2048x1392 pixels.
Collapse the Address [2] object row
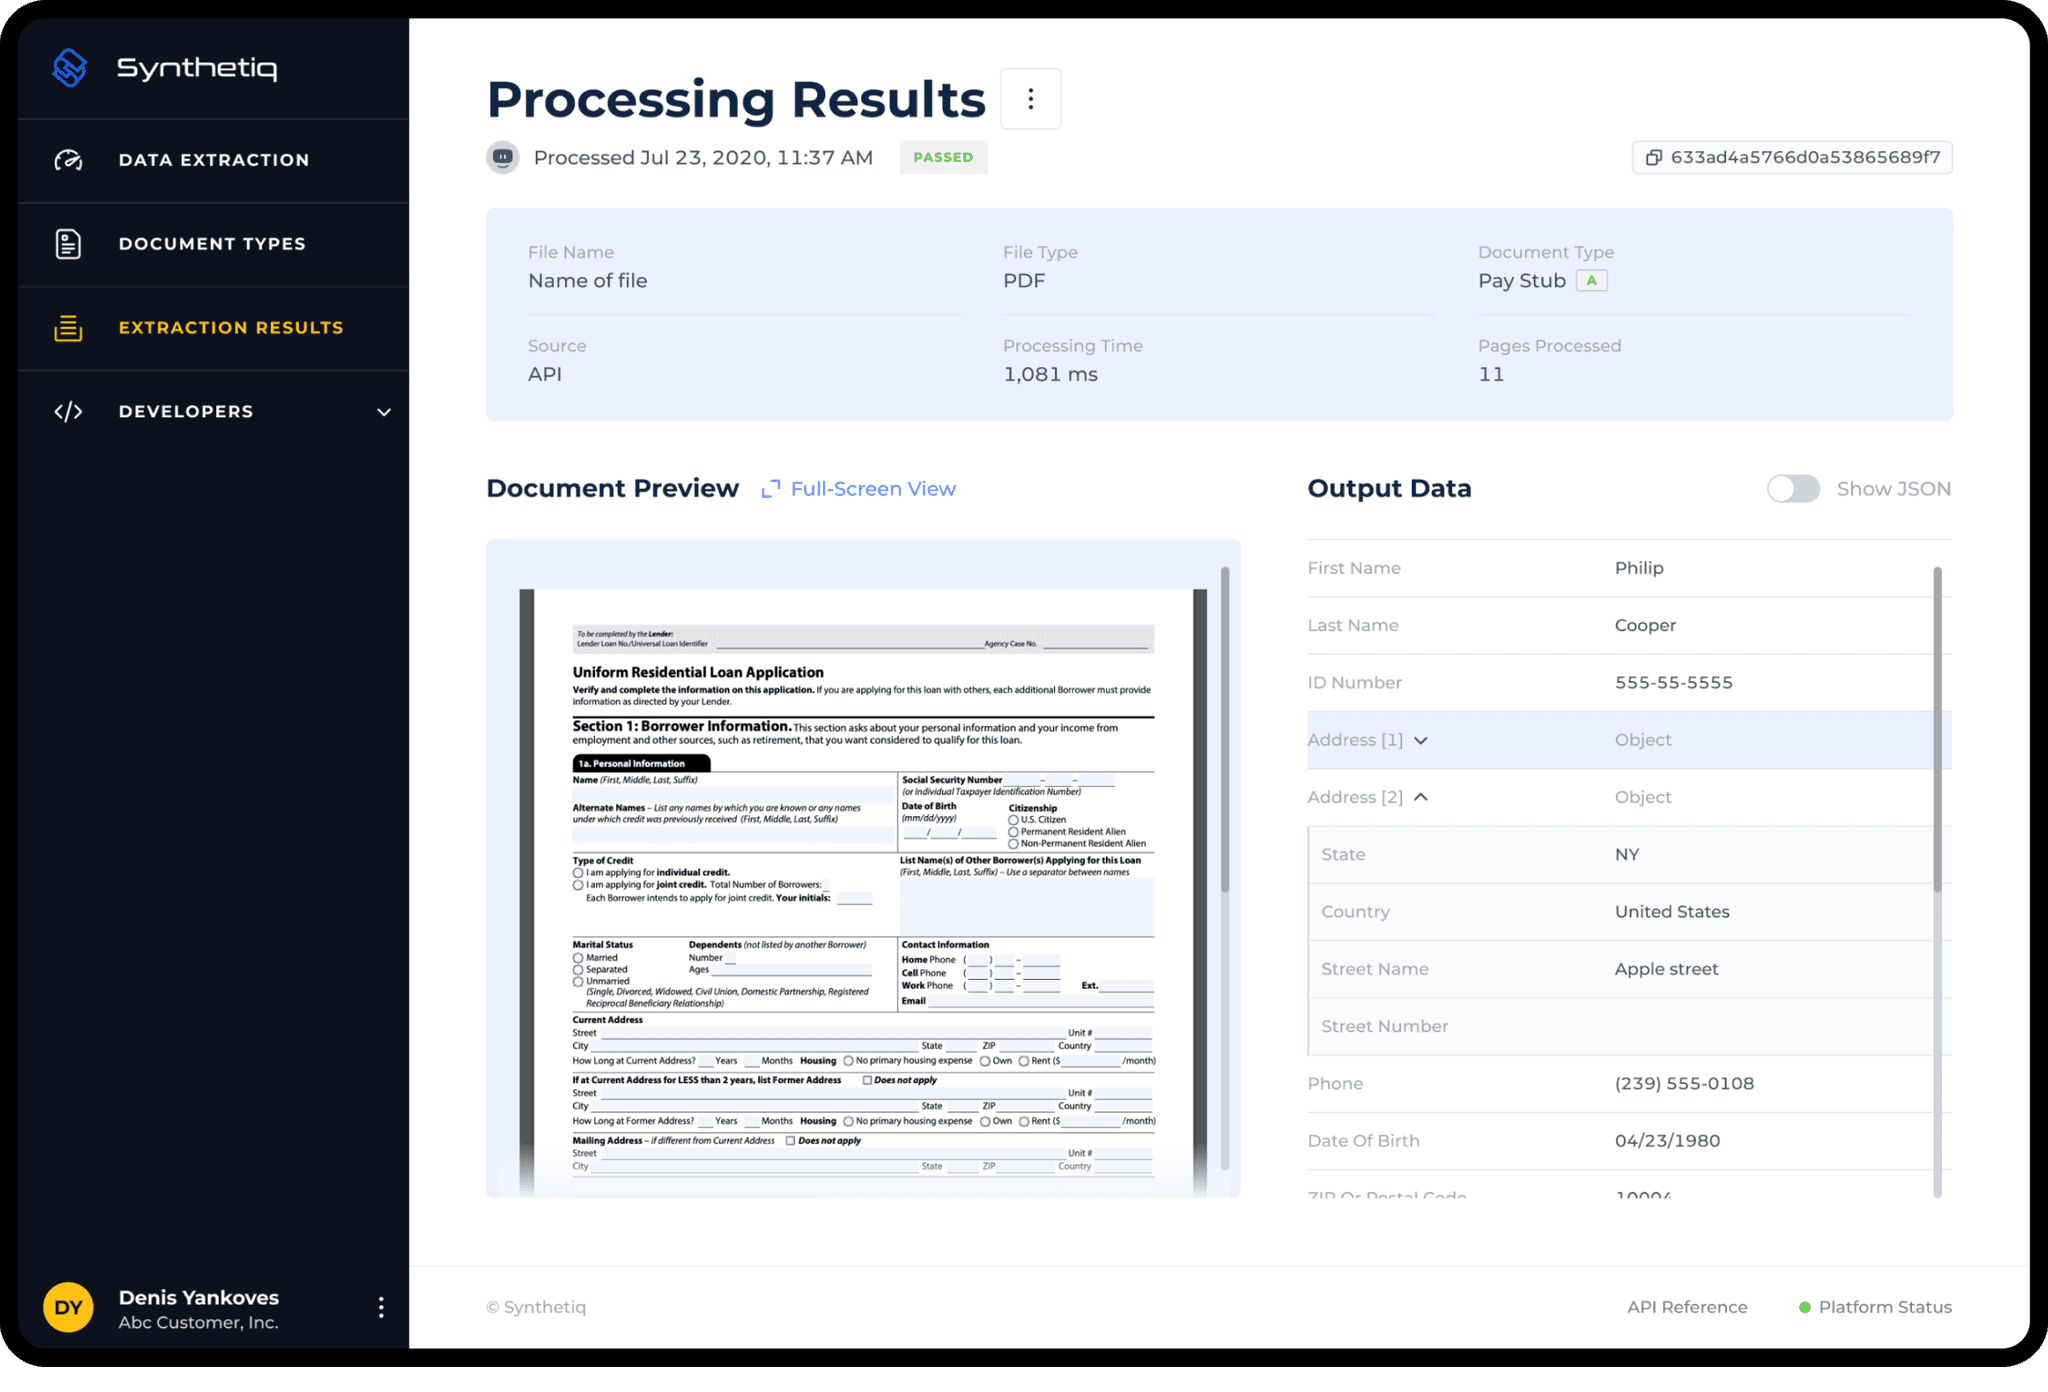1421,797
